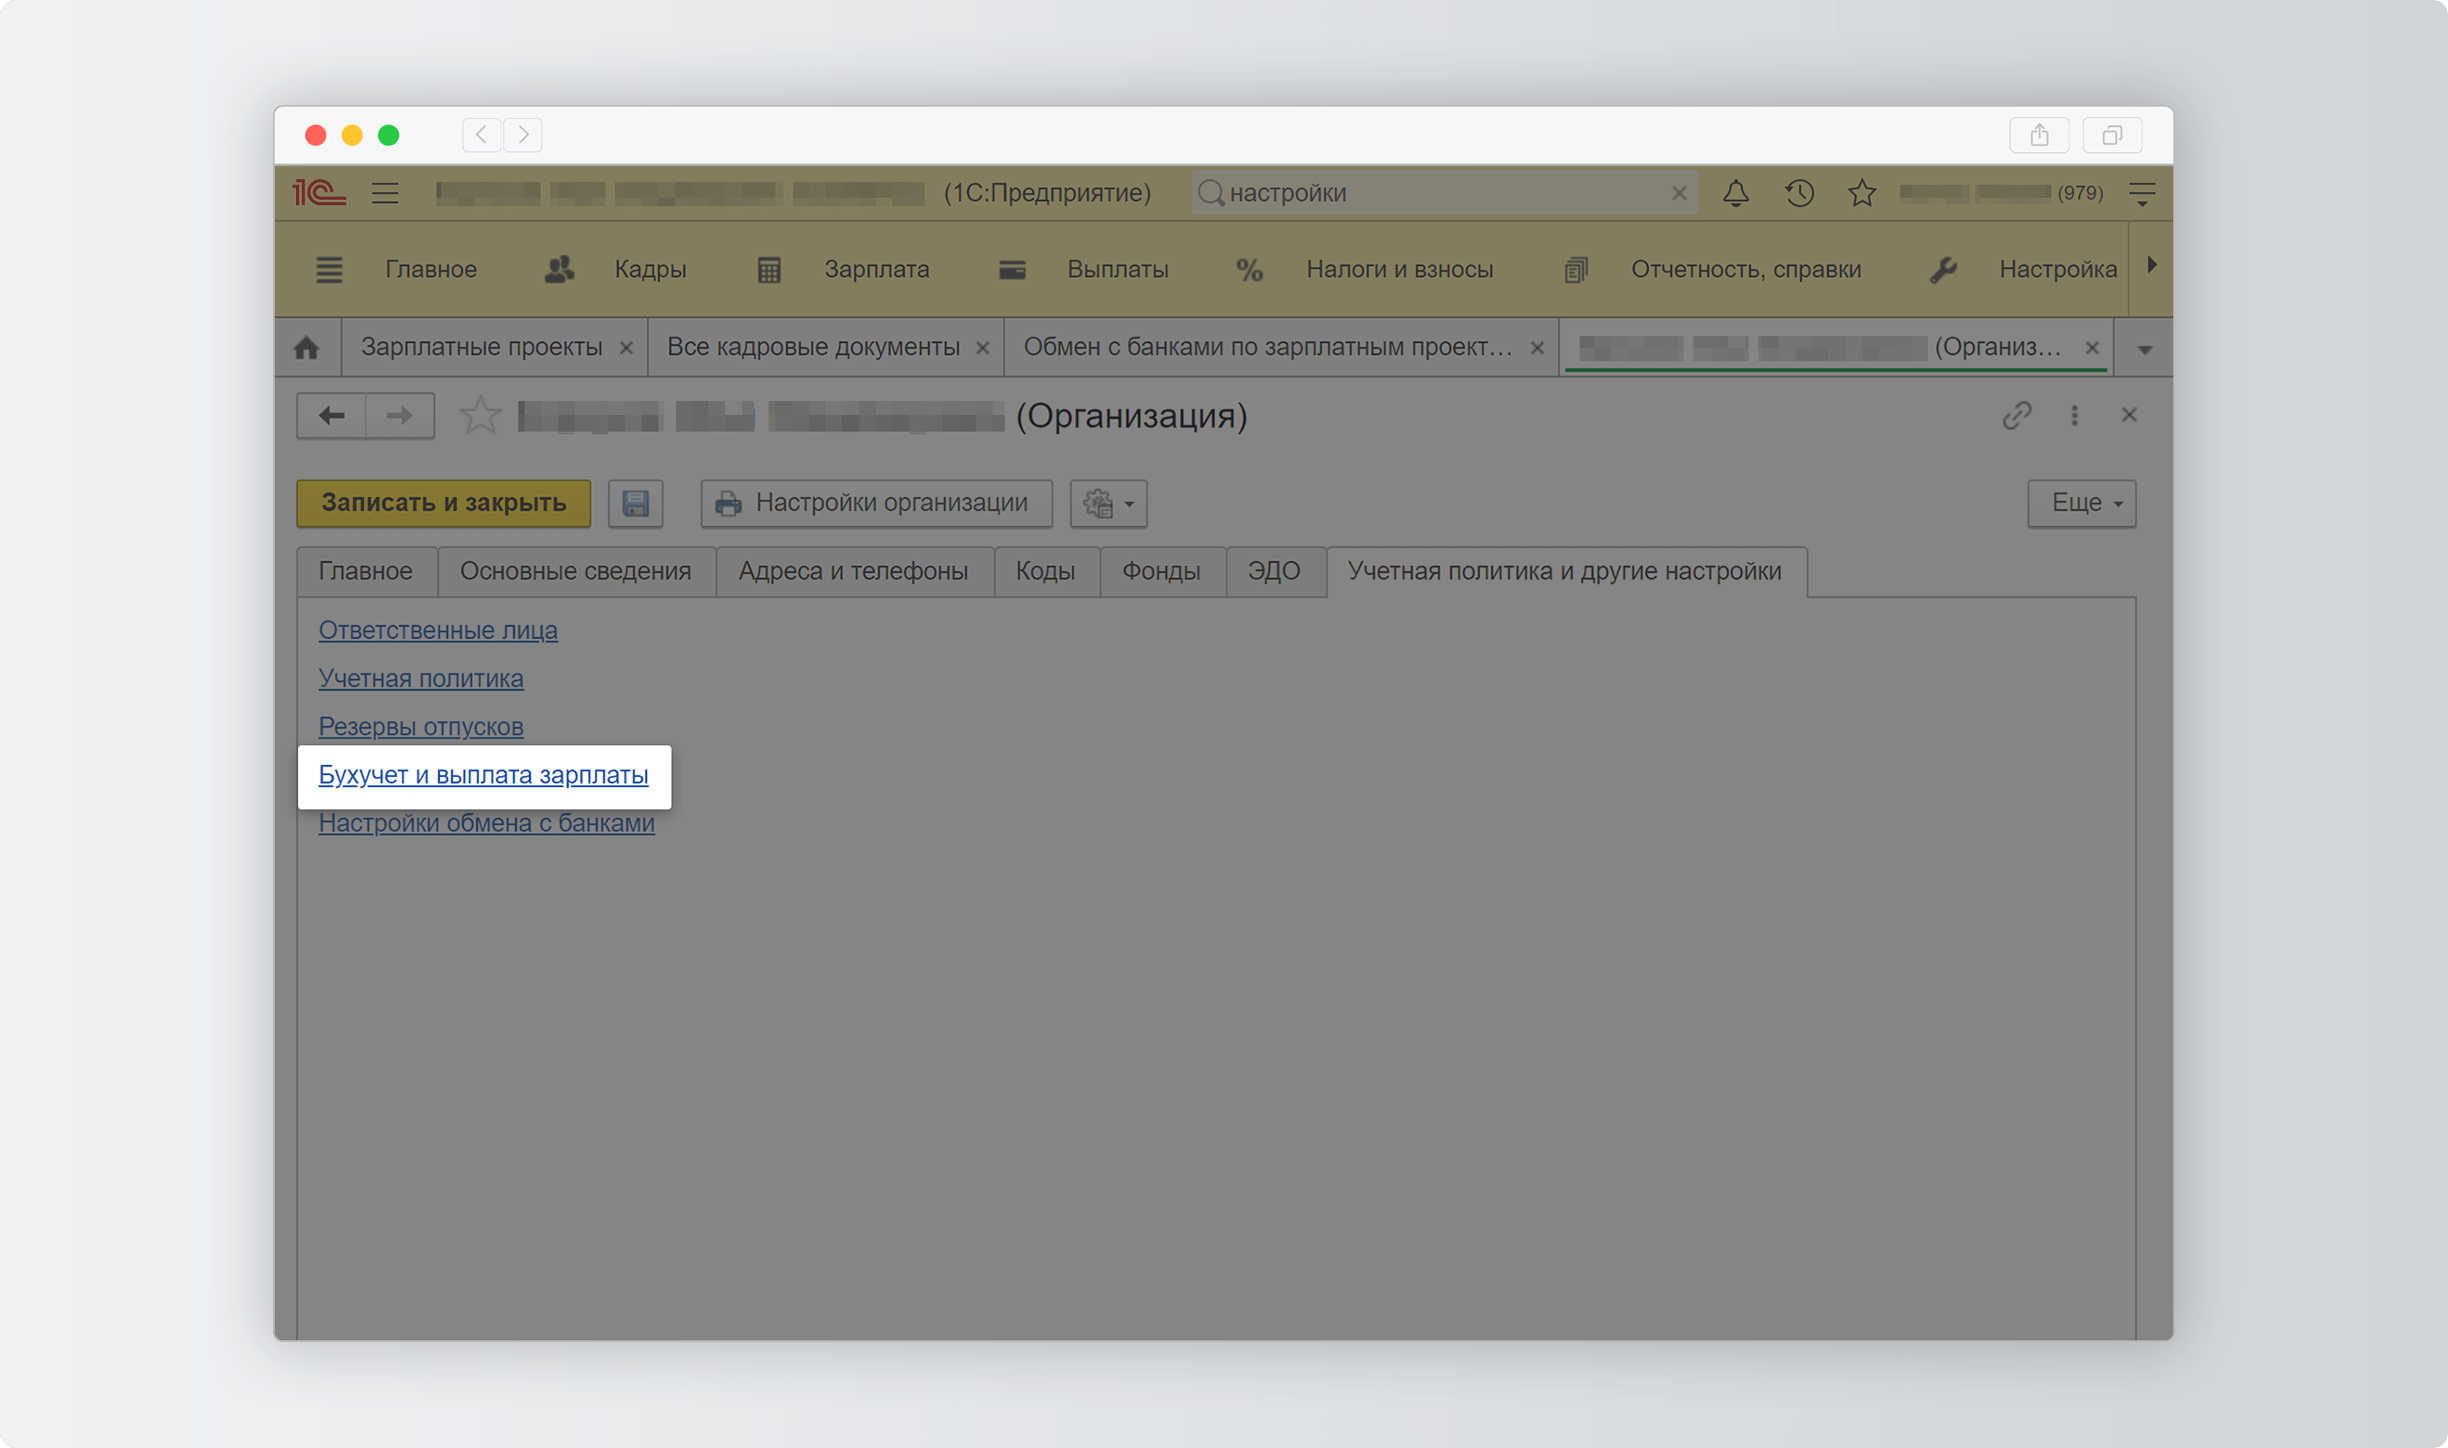Screen dimensions: 2448x1448
Task: Open Бухучет и выплата зарплаты link
Action: [x=483, y=775]
